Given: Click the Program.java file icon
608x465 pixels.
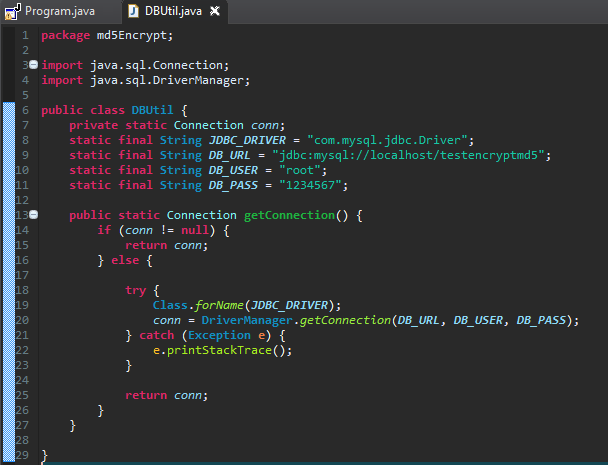Looking at the screenshot, I should pos(12,11).
